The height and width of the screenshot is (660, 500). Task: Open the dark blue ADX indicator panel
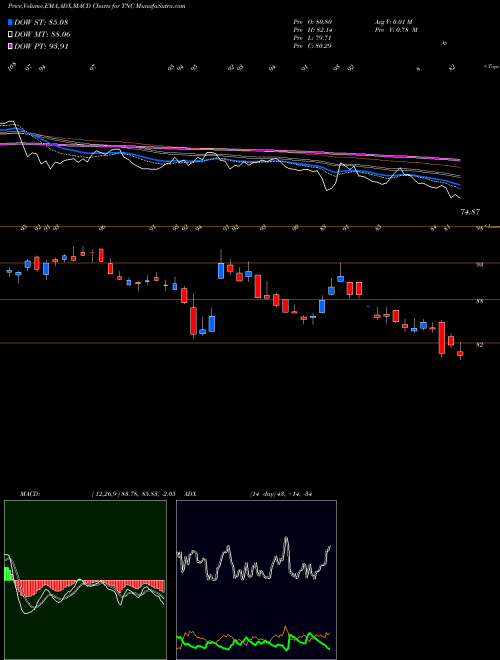(x=256, y=580)
